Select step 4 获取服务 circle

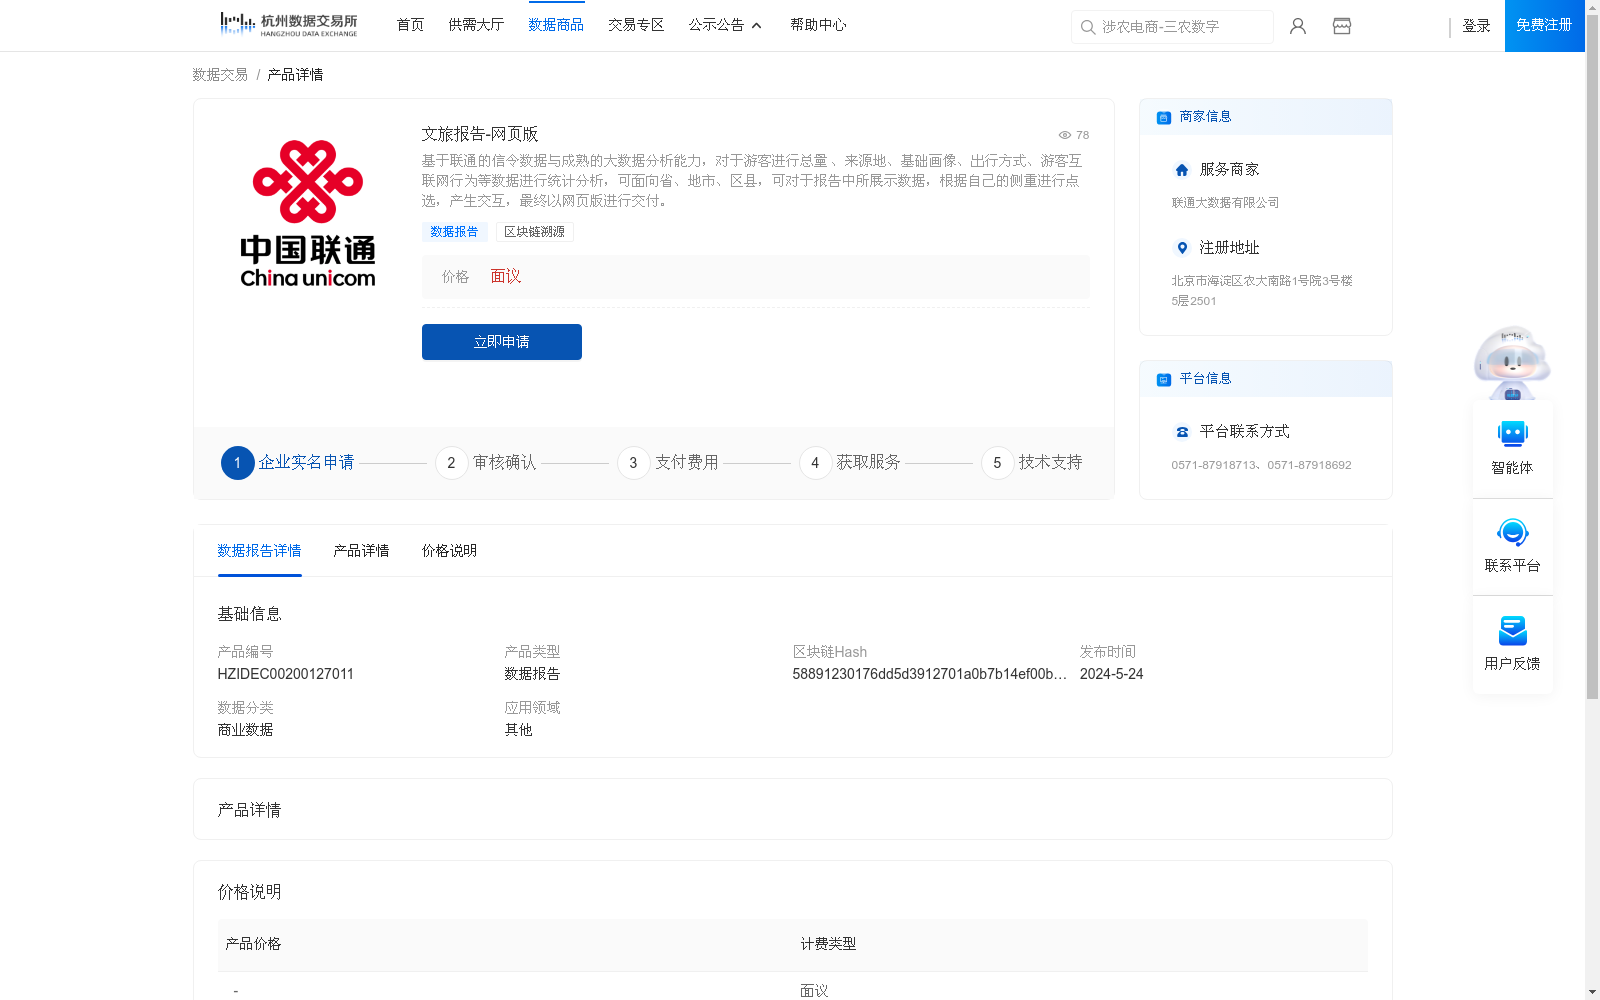click(x=815, y=463)
